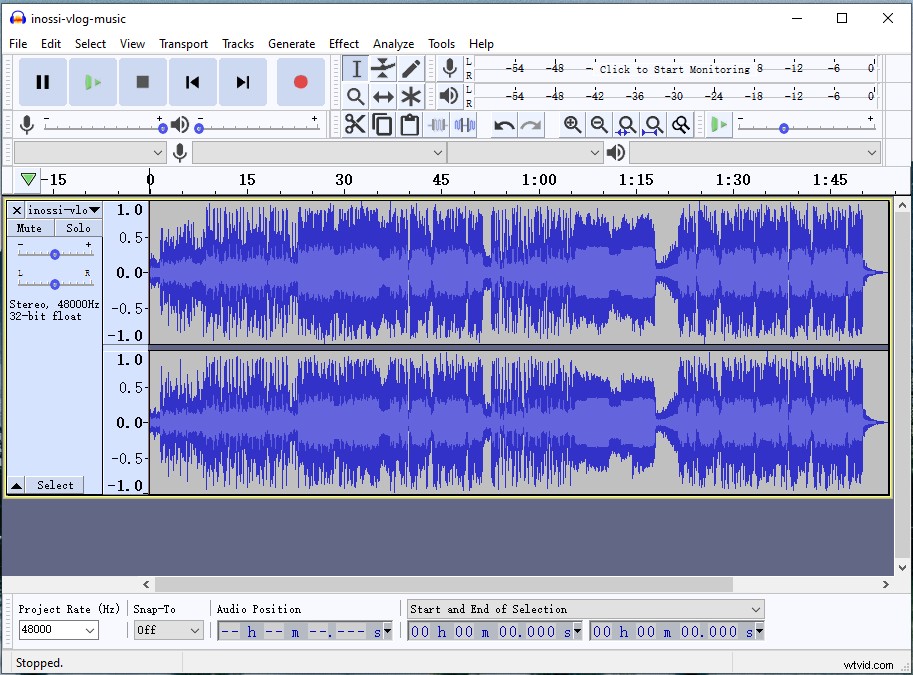Viewport: 913px width, 675px height.
Task: Mute the inossi-vlog track
Action: click(28, 228)
